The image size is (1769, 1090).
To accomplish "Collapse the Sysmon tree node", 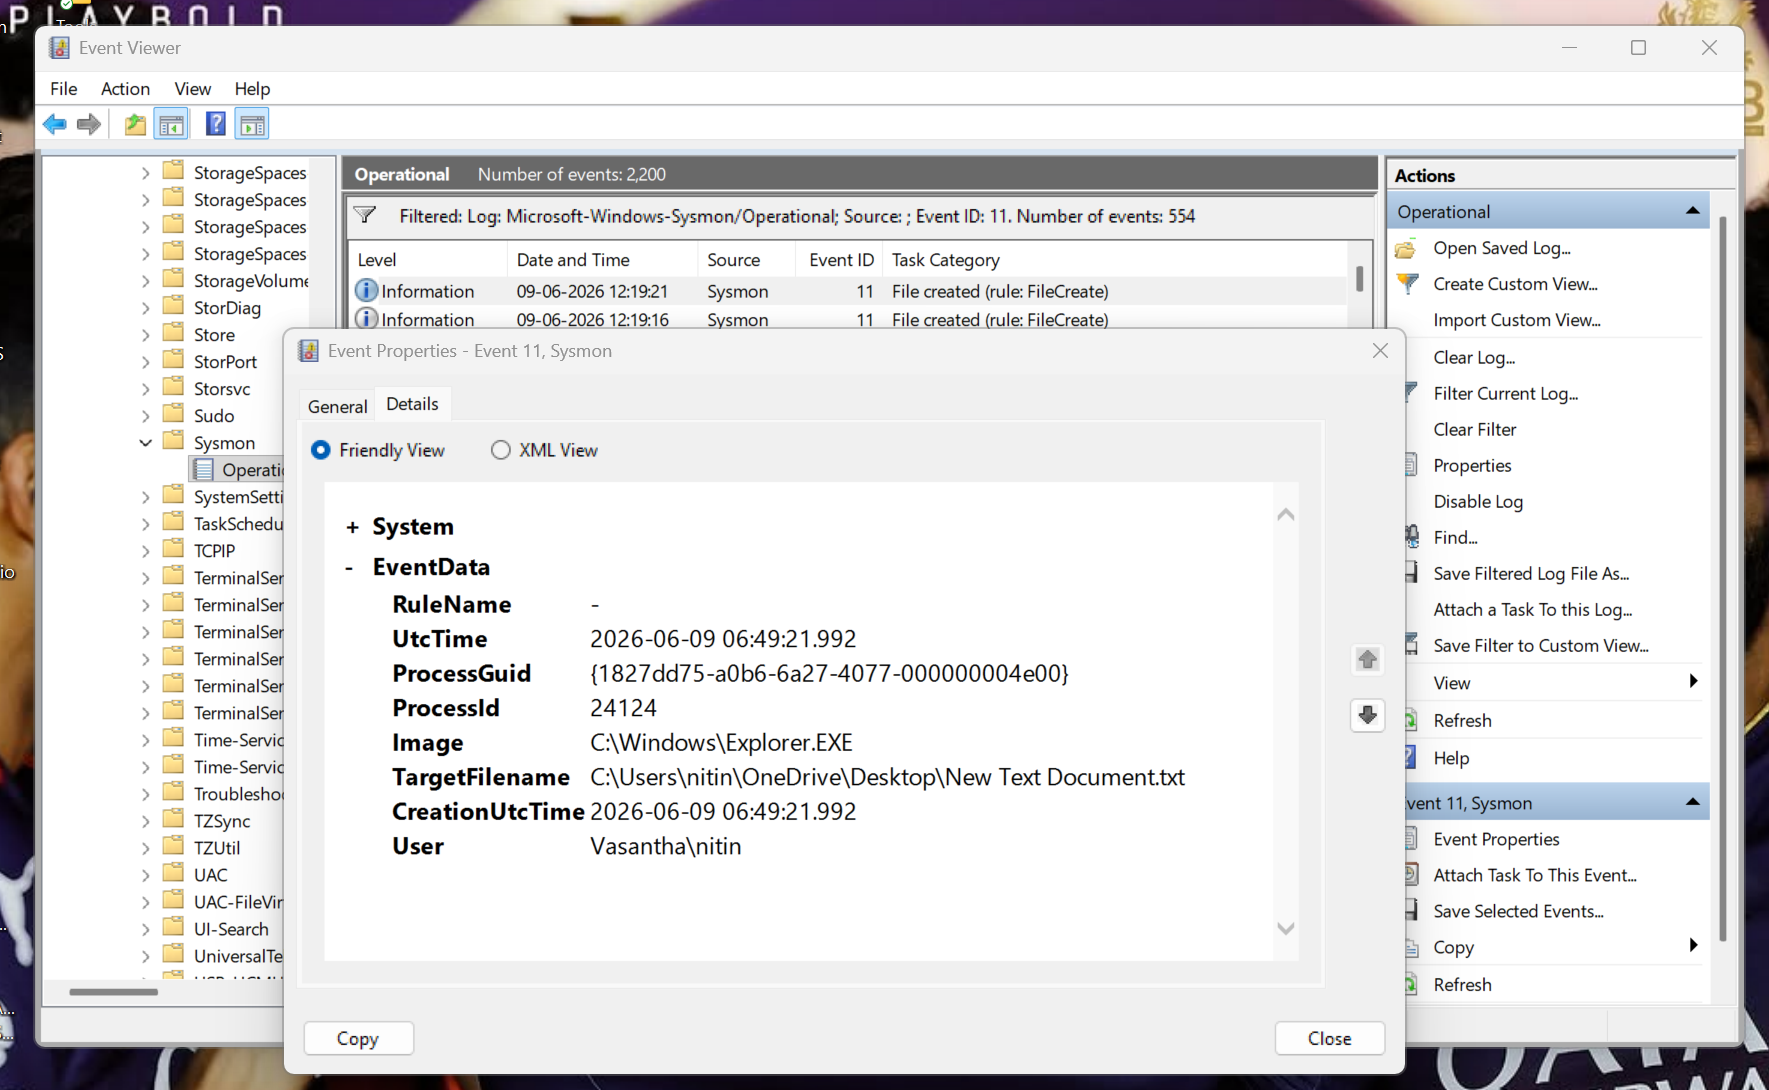I will [146, 442].
